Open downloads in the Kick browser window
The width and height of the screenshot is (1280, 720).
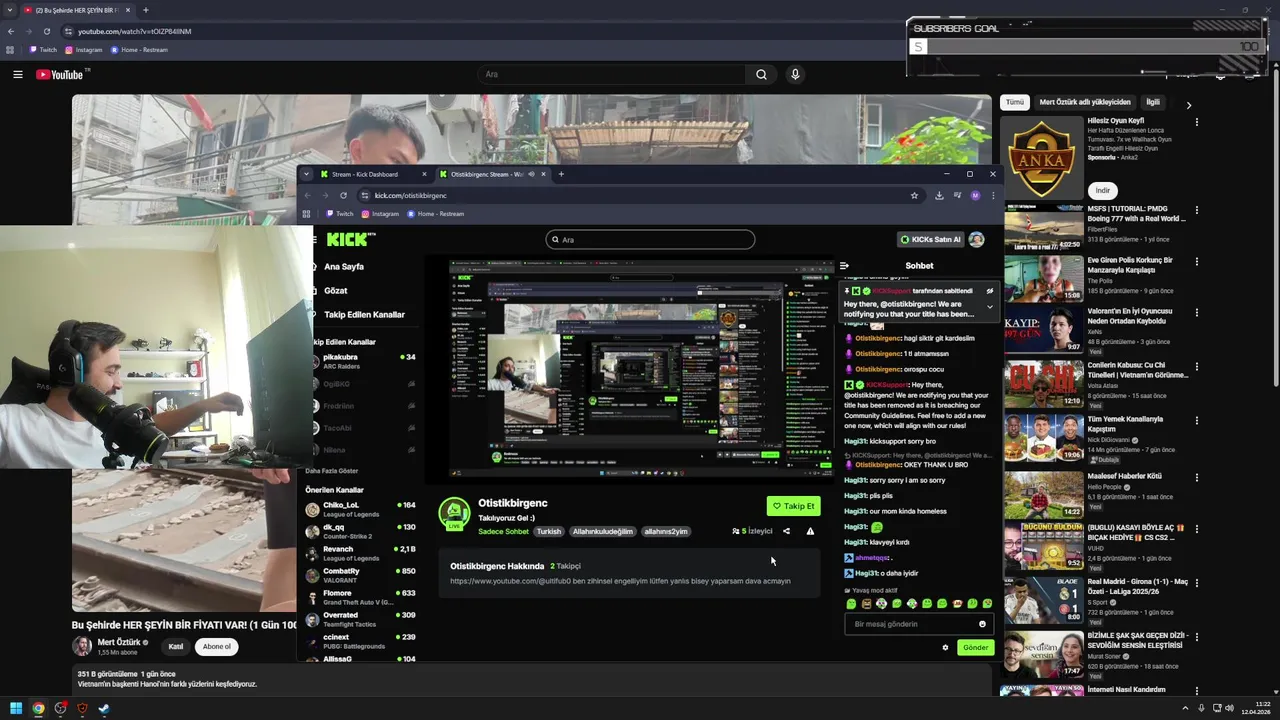pos(939,195)
